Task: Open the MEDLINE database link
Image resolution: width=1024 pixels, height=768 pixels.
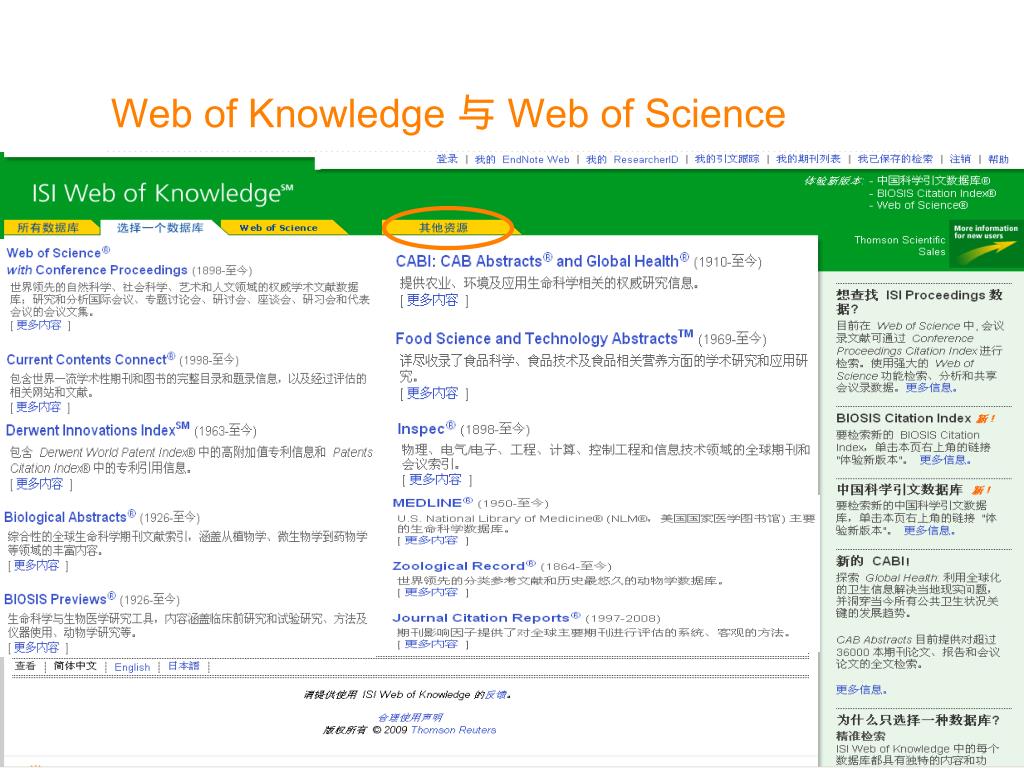Action: [432, 503]
